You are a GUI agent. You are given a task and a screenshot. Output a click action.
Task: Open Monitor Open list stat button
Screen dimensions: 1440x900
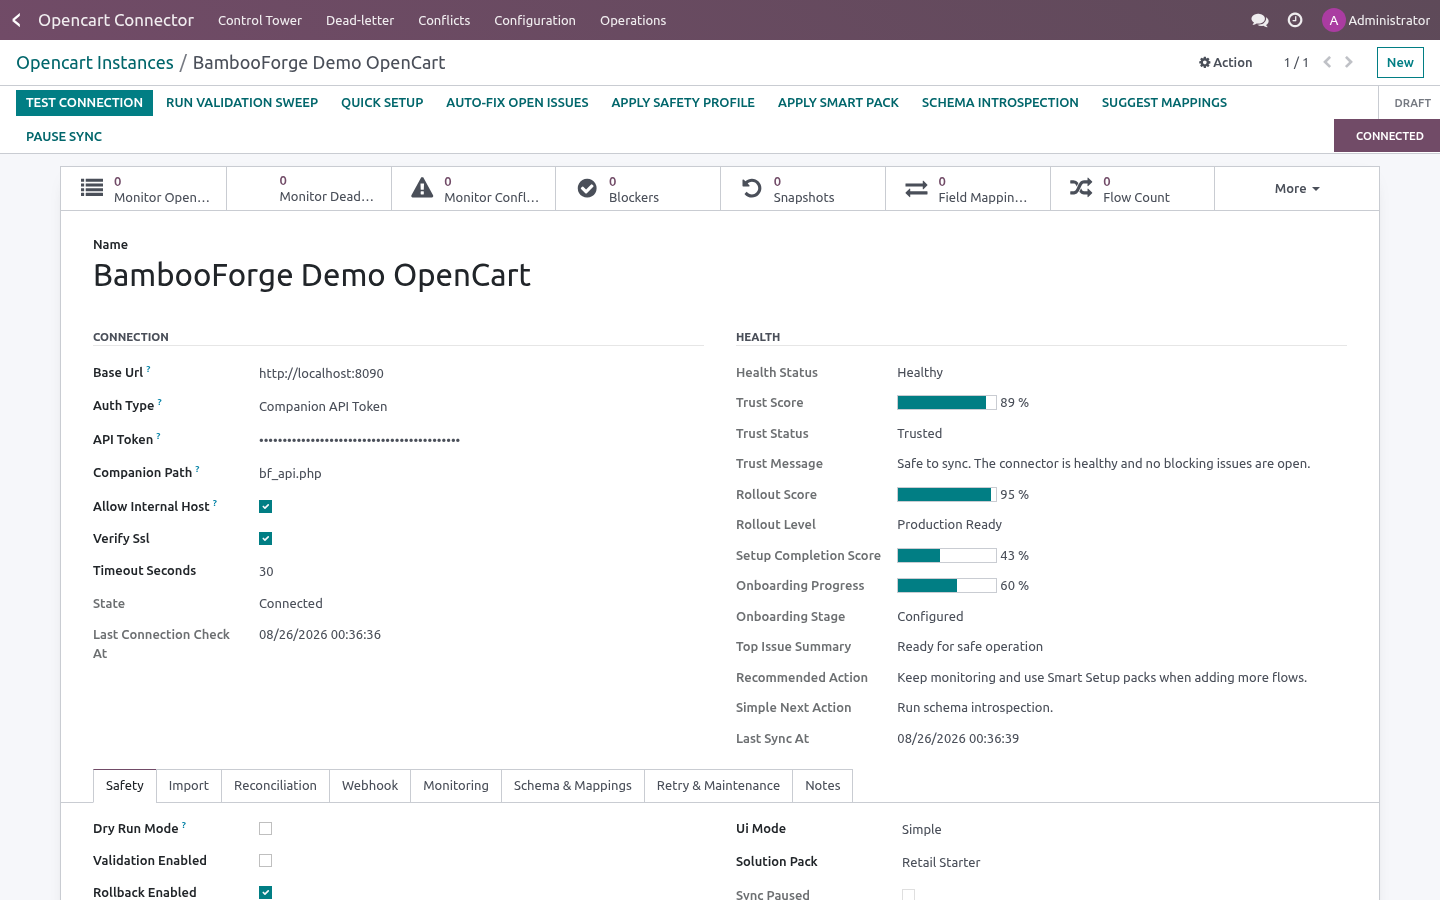pos(144,188)
